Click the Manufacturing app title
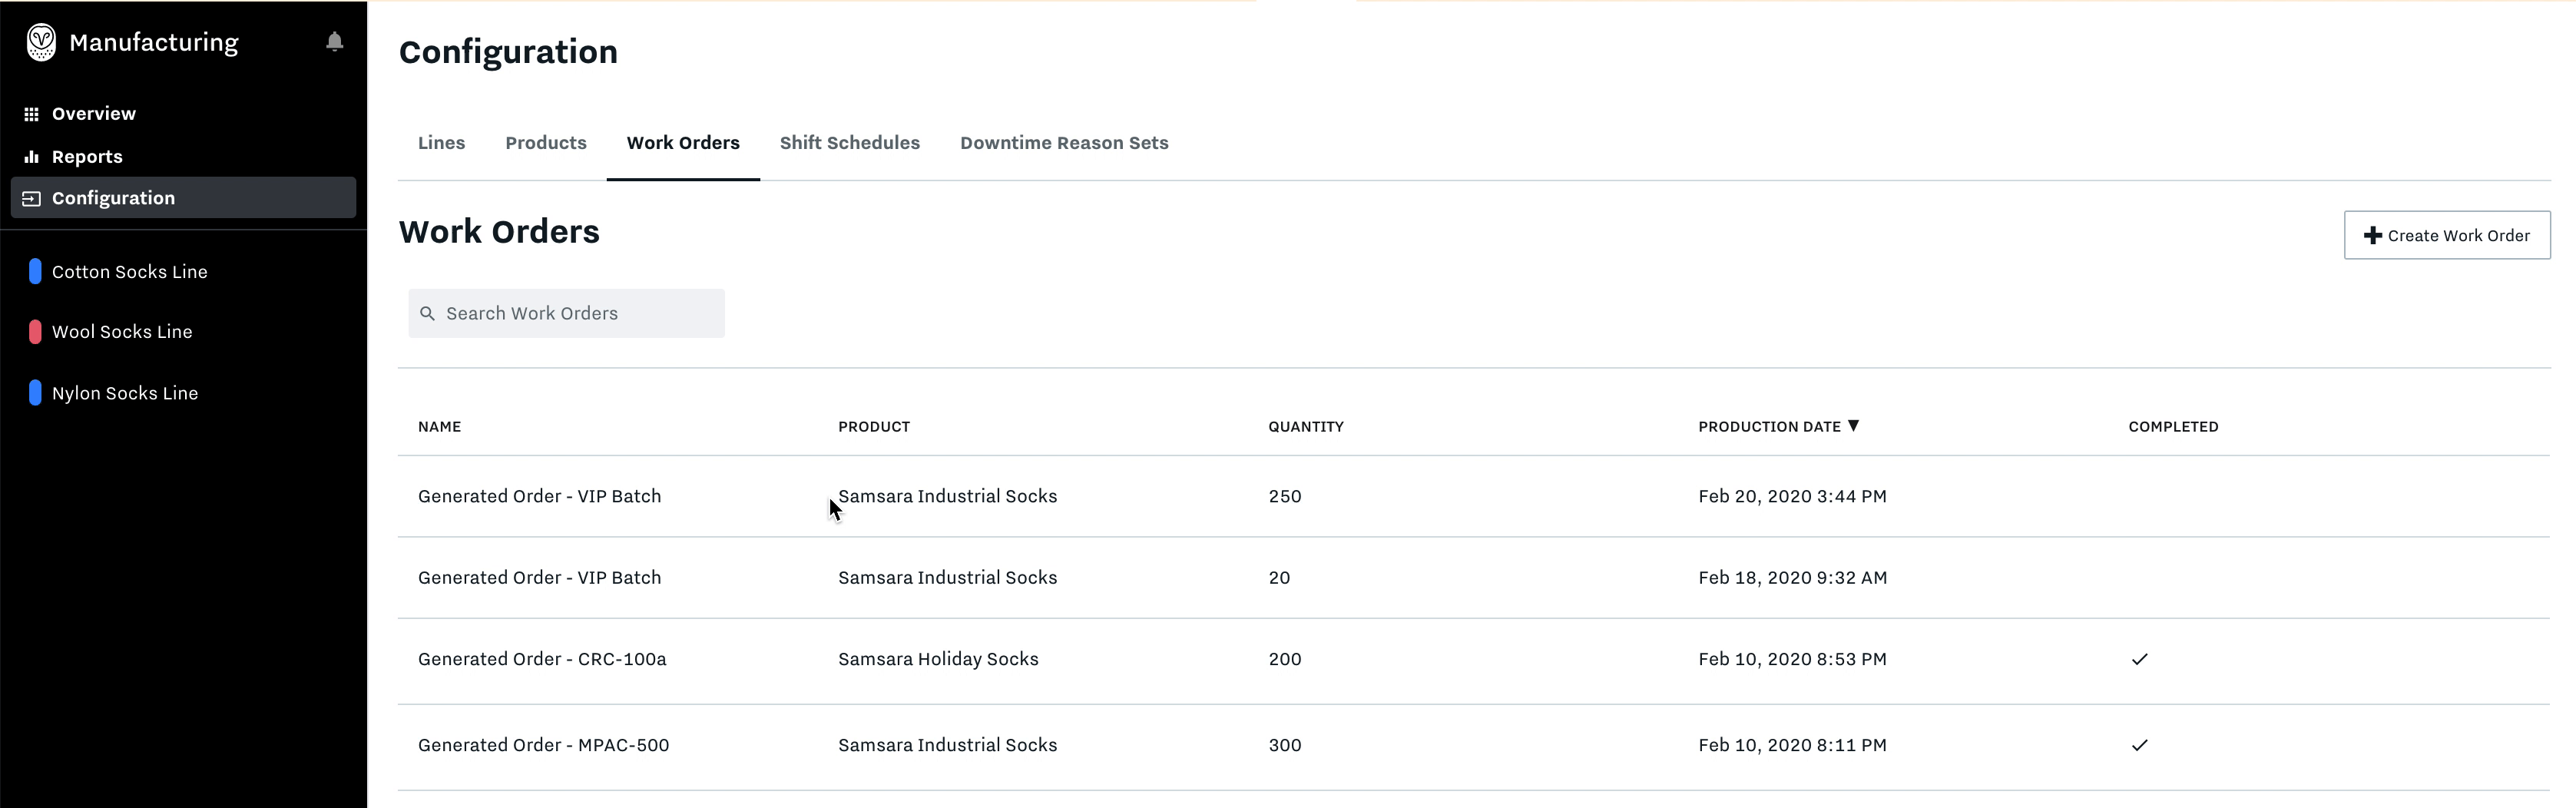Viewport: 2576px width, 808px height. pos(154,42)
